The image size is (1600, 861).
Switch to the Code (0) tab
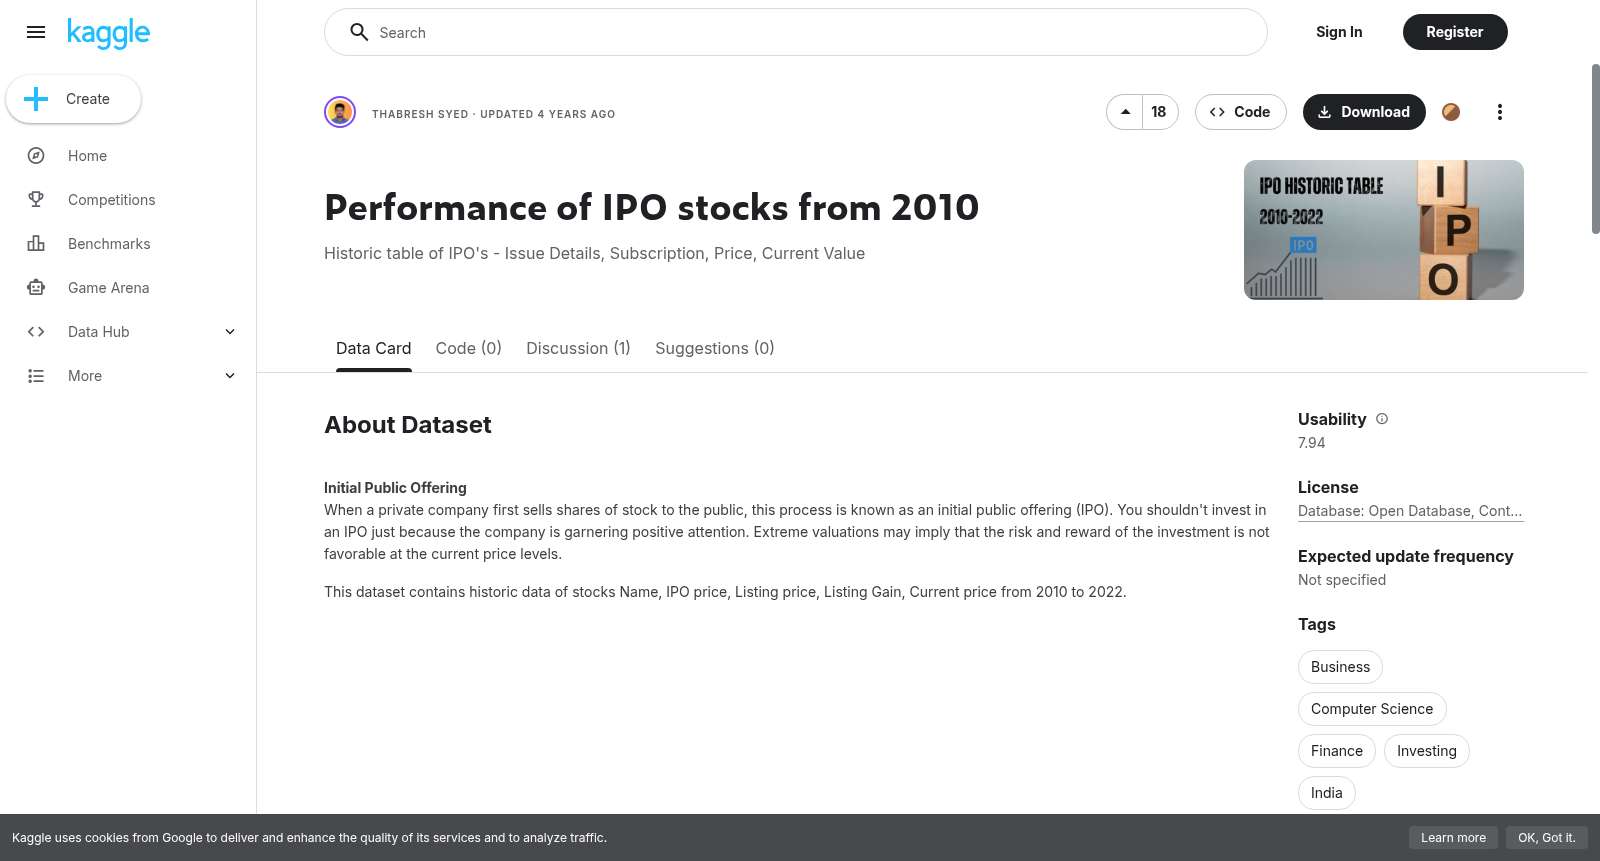pyautogui.click(x=468, y=348)
